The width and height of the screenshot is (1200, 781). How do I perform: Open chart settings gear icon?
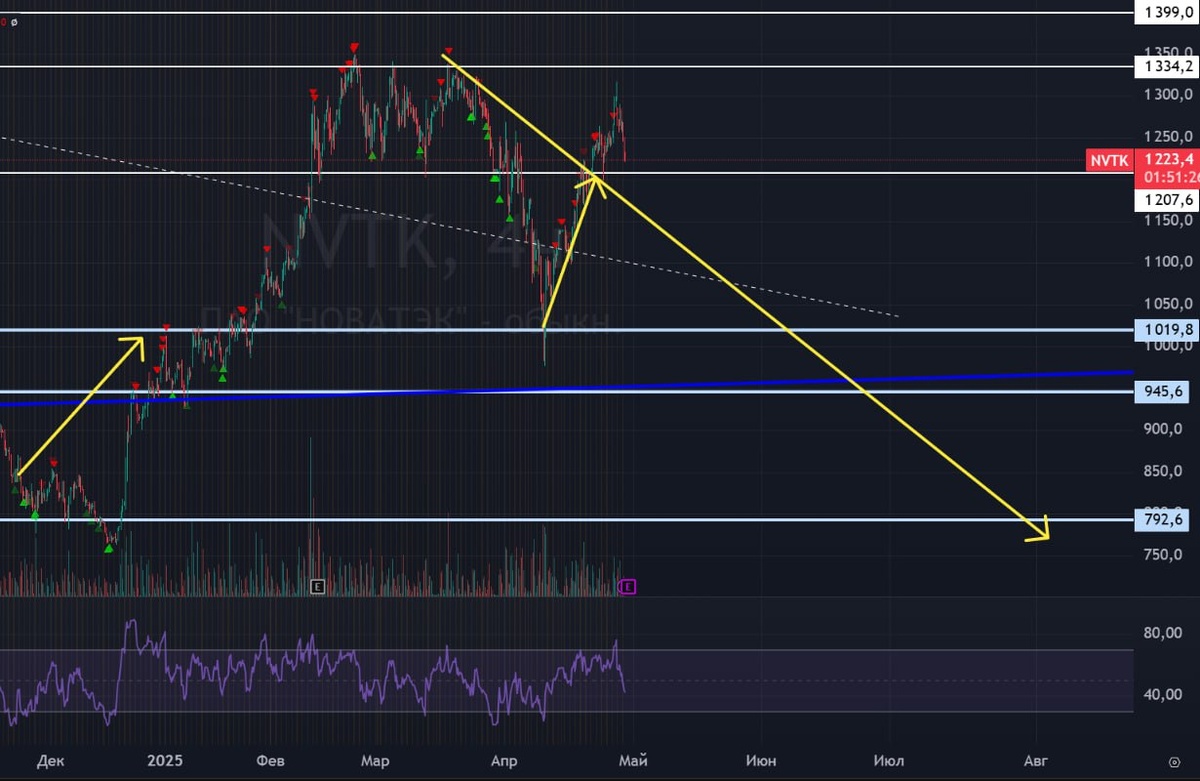tap(1174, 762)
